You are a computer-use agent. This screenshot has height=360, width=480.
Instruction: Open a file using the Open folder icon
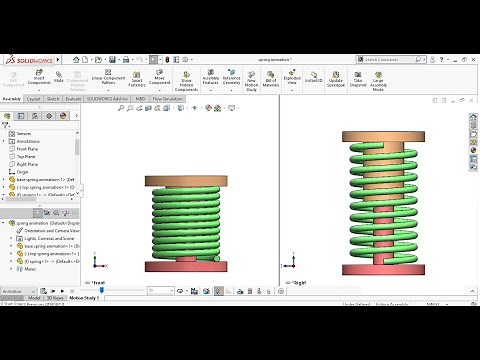[98, 60]
